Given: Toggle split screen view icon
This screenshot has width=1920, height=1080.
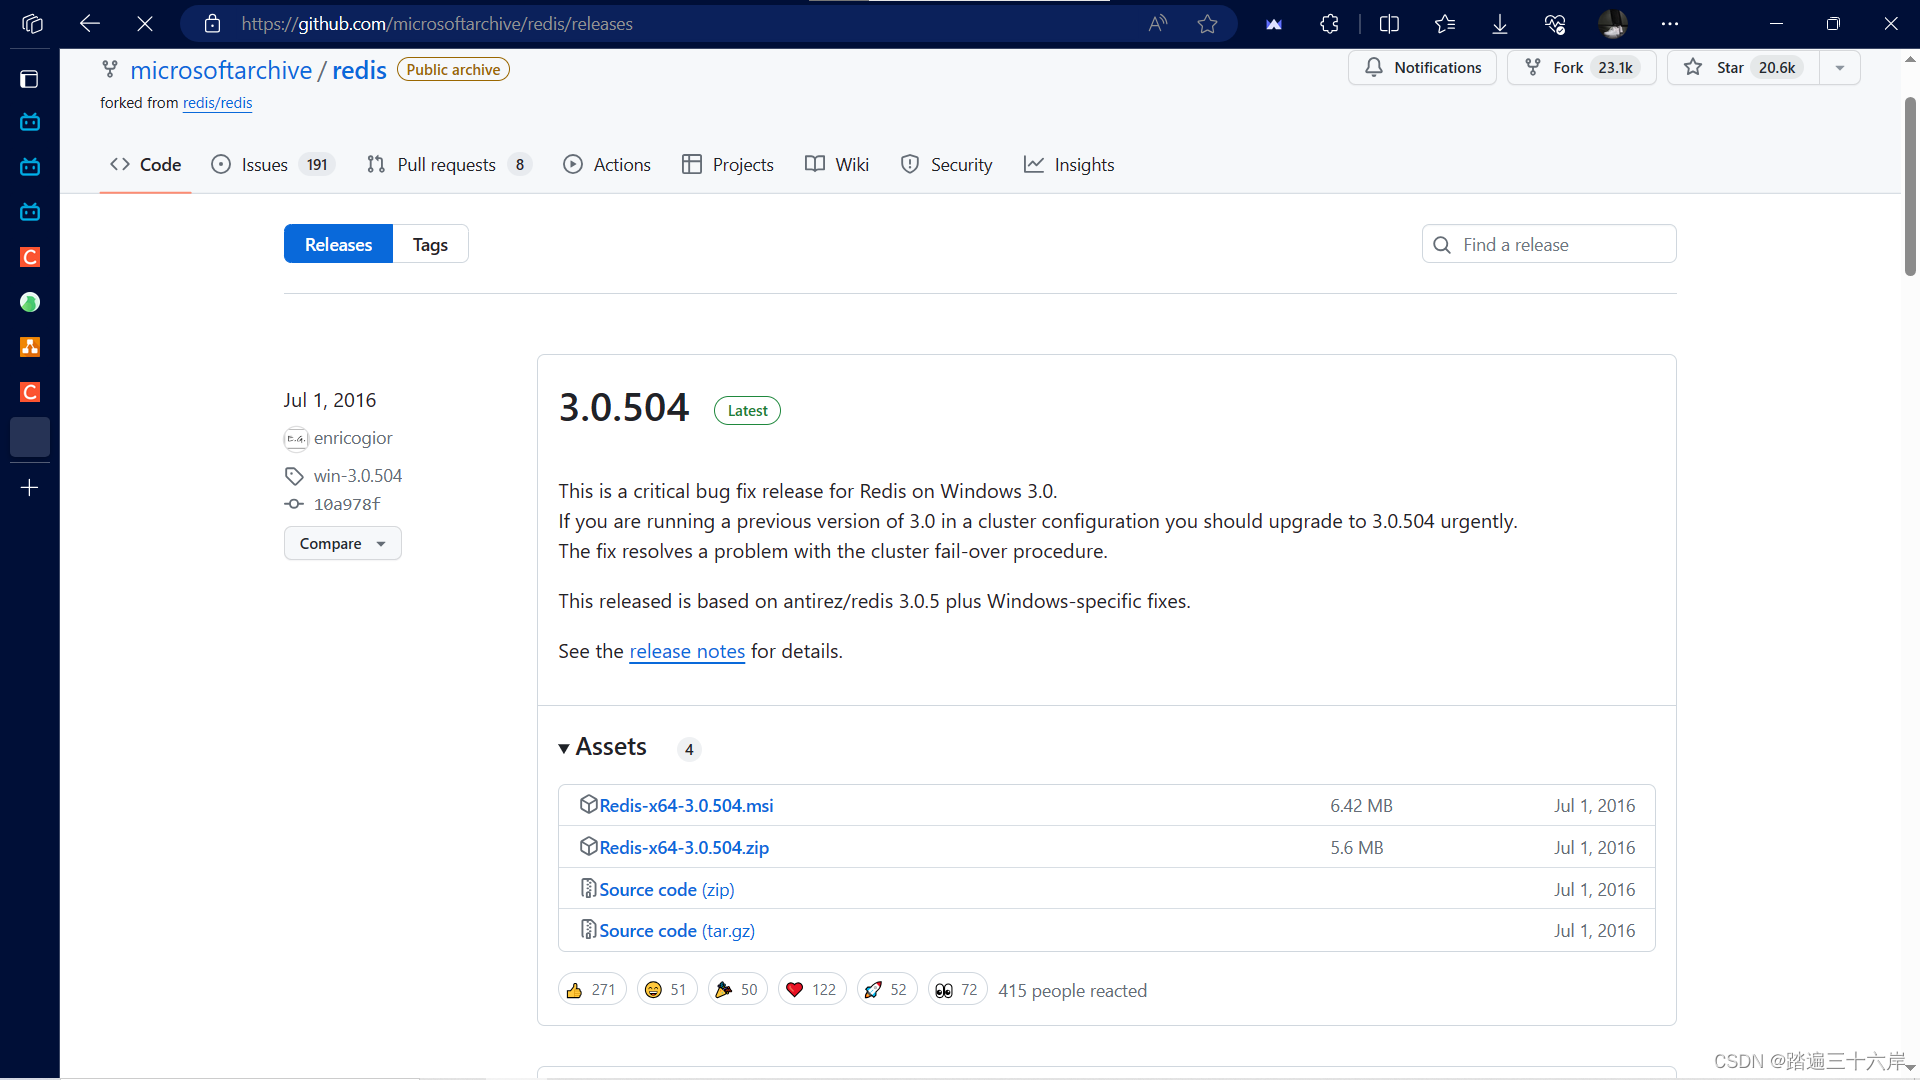Looking at the screenshot, I should [1389, 23].
